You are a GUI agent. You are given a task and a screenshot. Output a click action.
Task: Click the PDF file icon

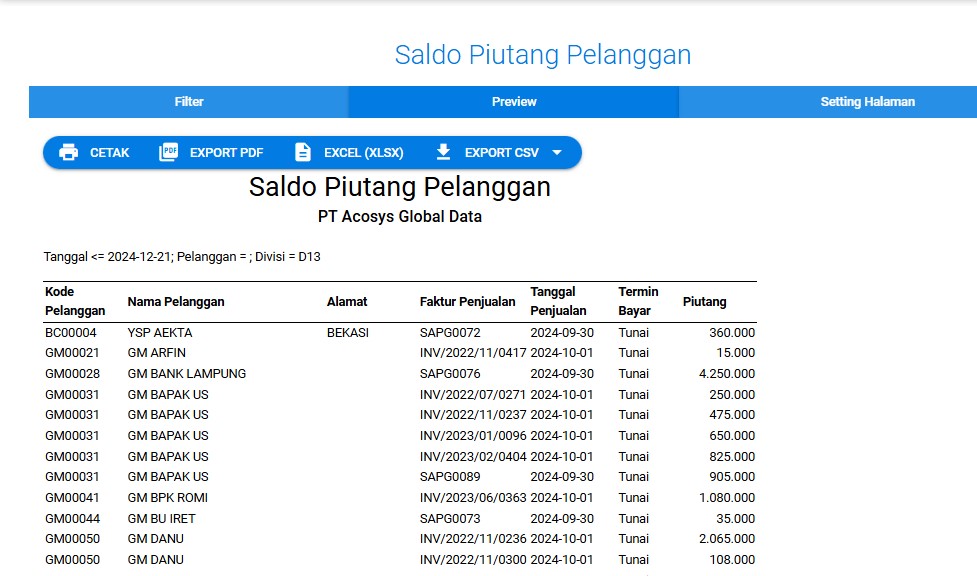tap(168, 153)
